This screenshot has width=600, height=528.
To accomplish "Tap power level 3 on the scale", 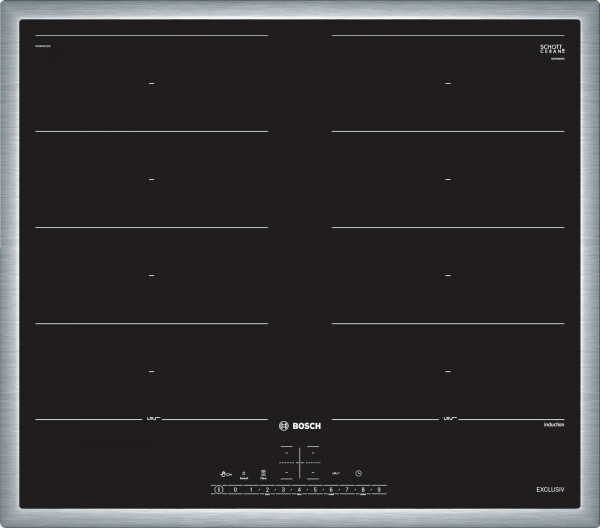I will 283,490.
